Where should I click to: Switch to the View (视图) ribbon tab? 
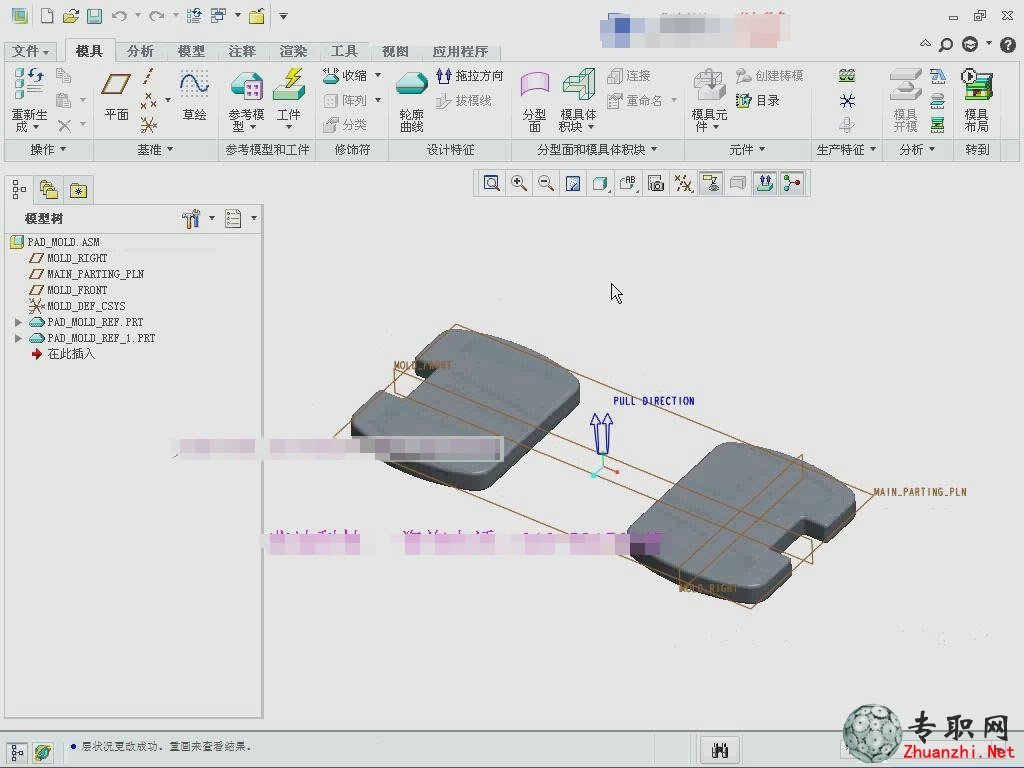pyautogui.click(x=394, y=51)
